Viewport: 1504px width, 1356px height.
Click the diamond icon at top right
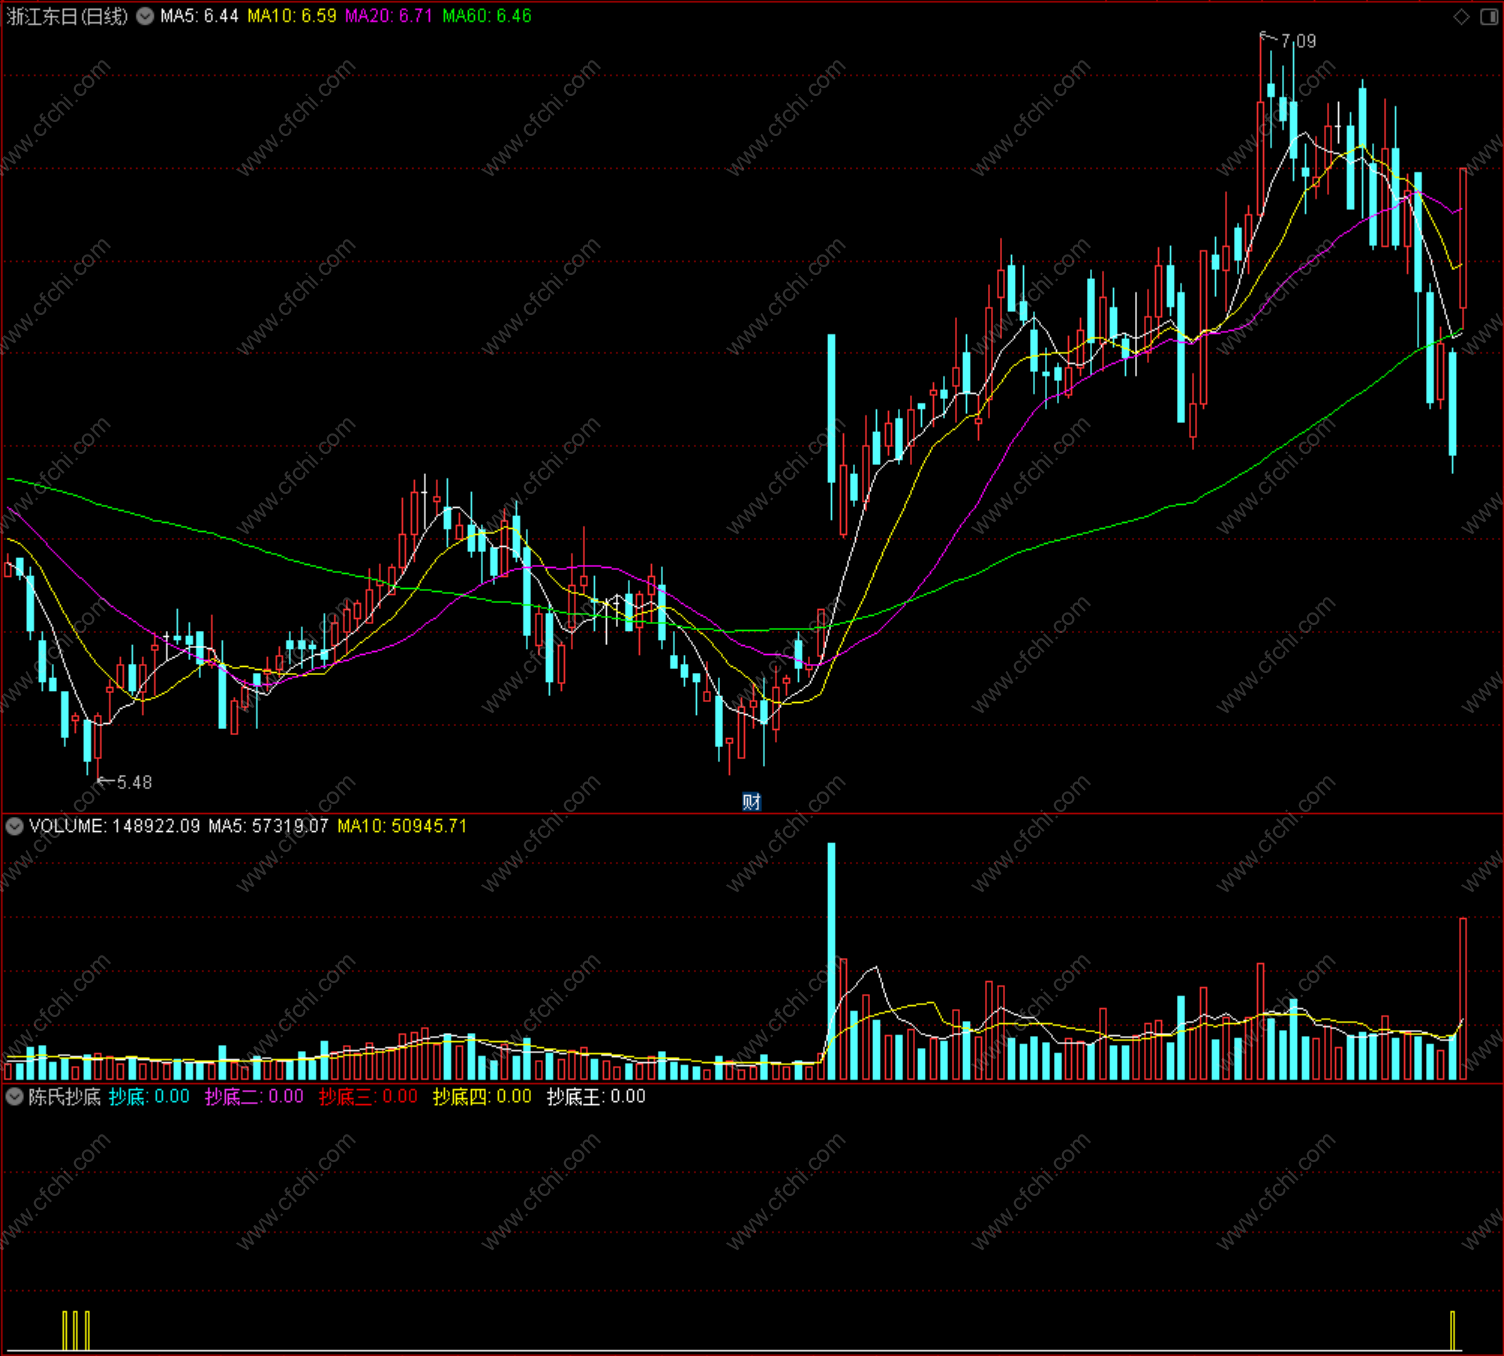point(1462,16)
